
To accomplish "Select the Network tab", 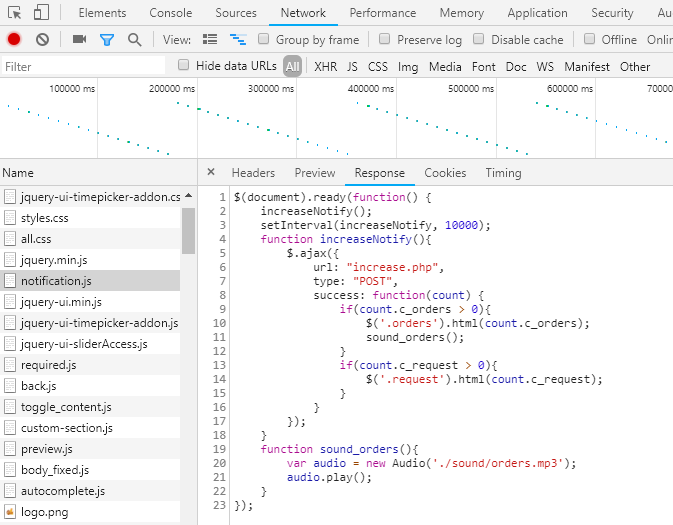I will [x=303, y=13].
